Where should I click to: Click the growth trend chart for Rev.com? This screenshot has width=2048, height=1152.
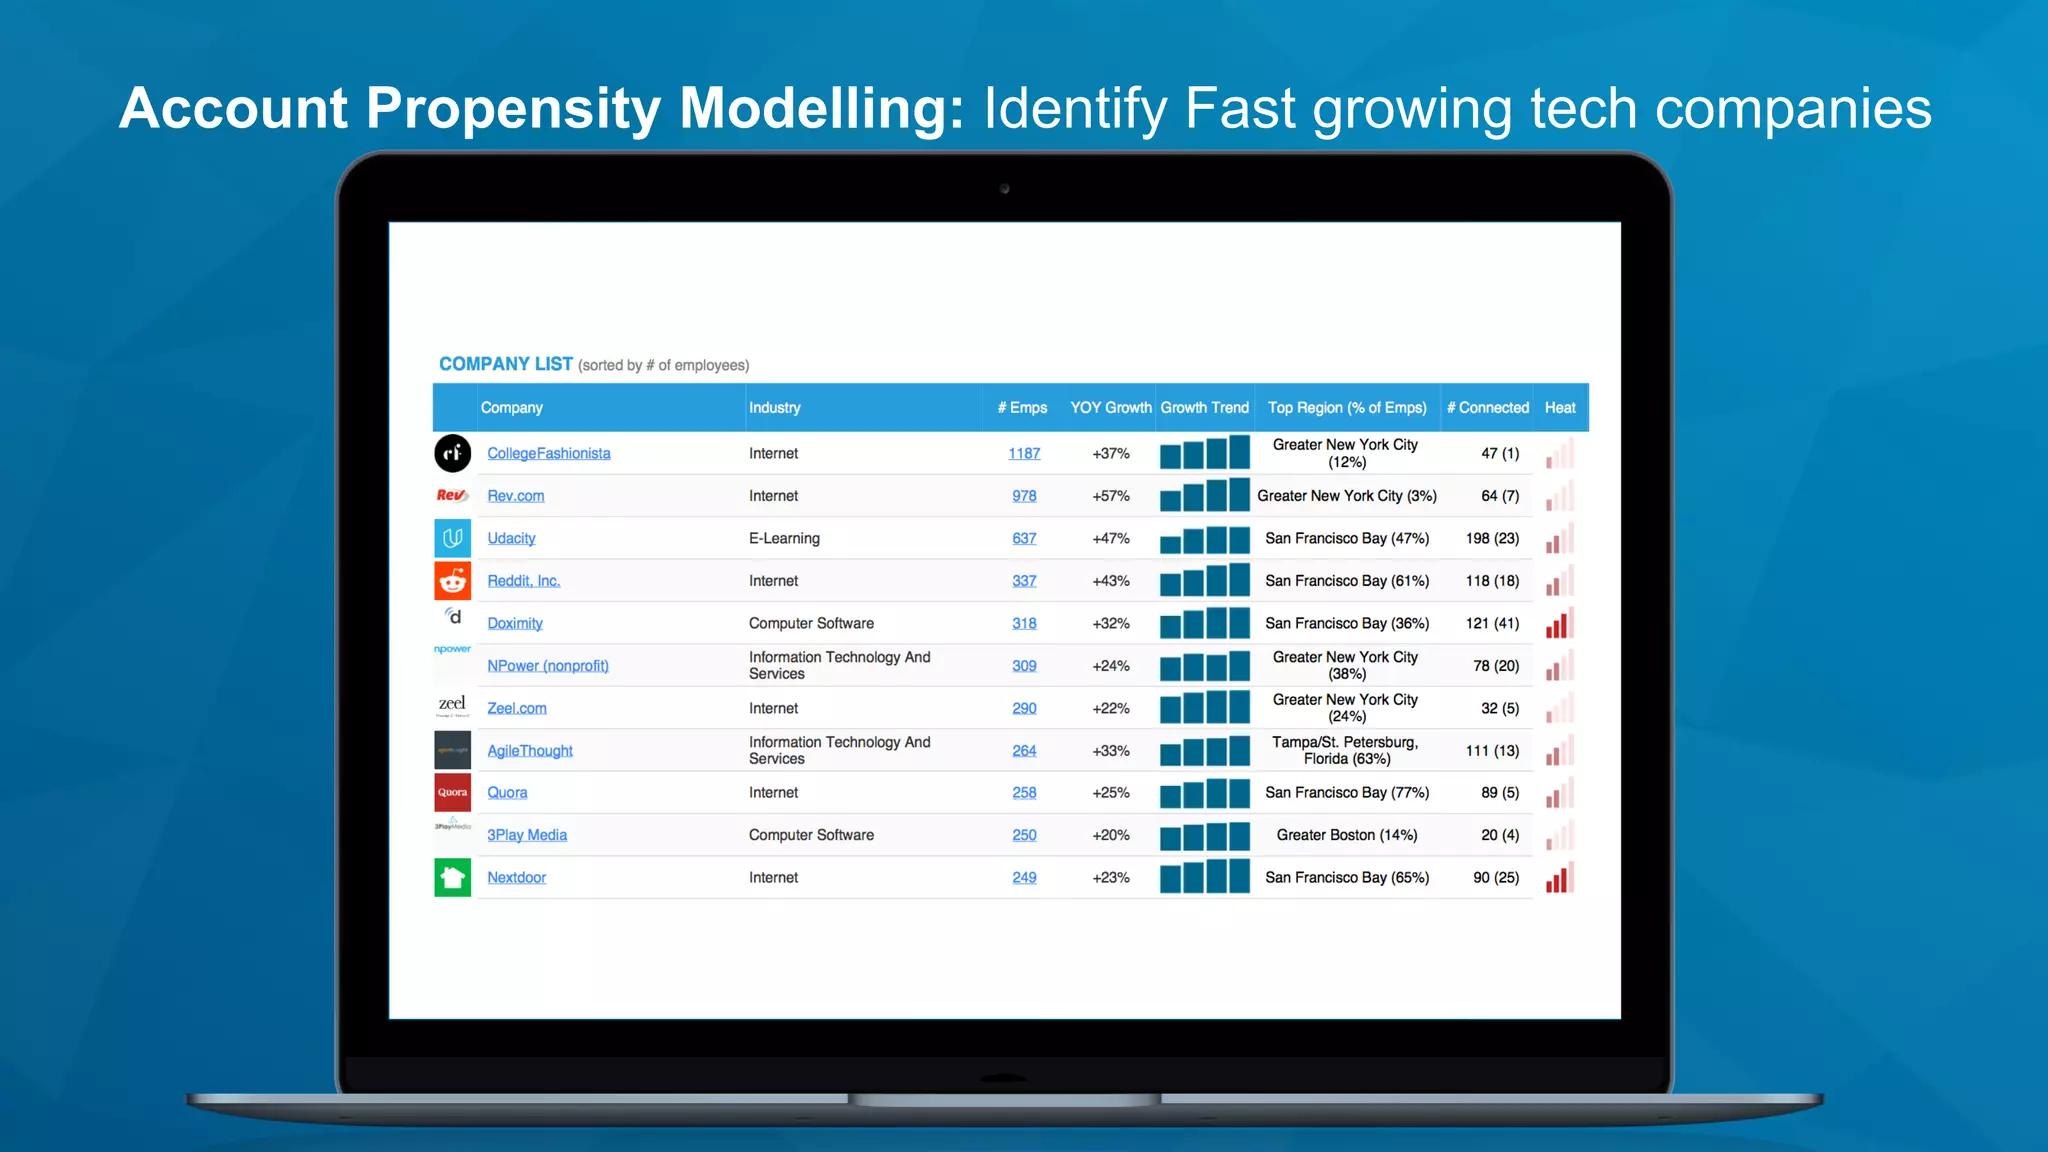[x=1204, y=495]
